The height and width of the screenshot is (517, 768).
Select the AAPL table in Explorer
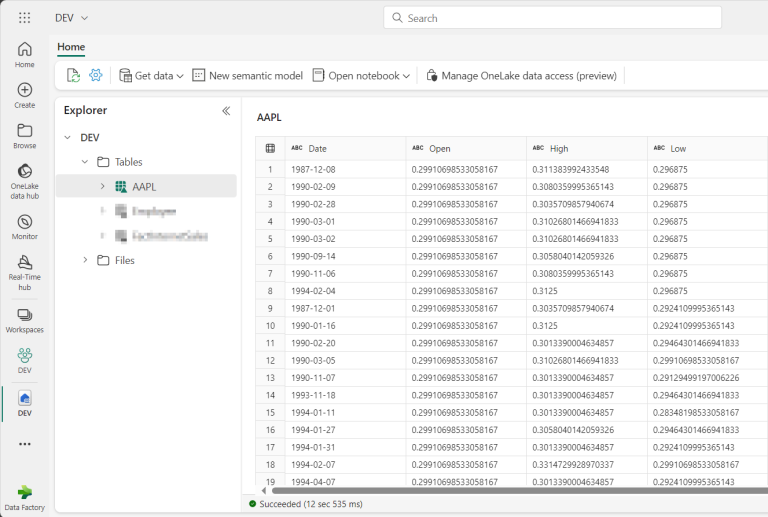coord(146,187)
